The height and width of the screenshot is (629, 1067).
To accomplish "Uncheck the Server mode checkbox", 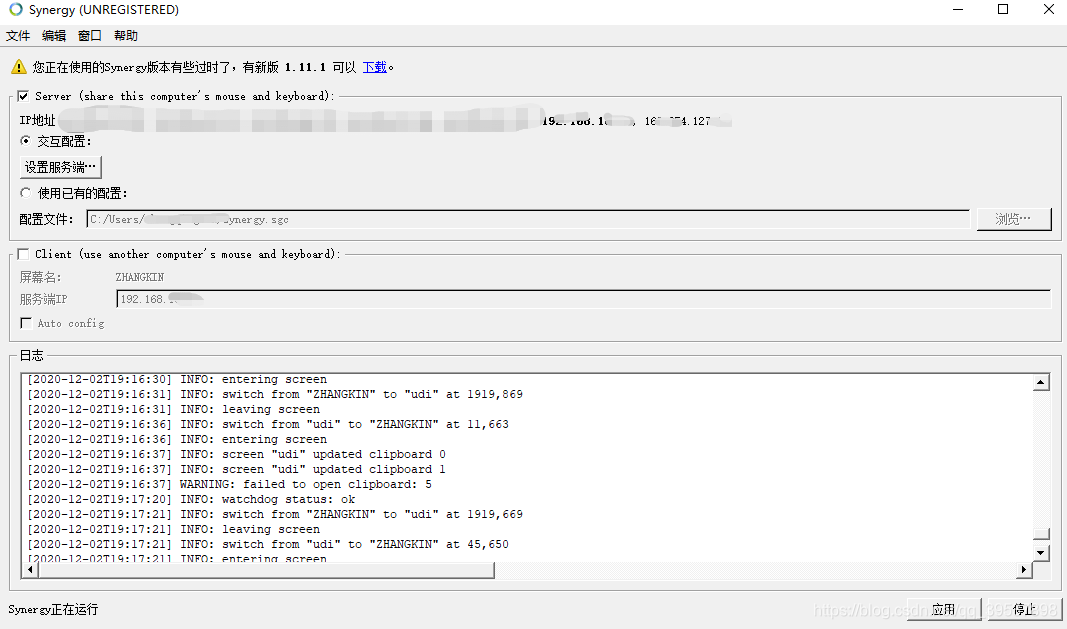I will (24, 96).
